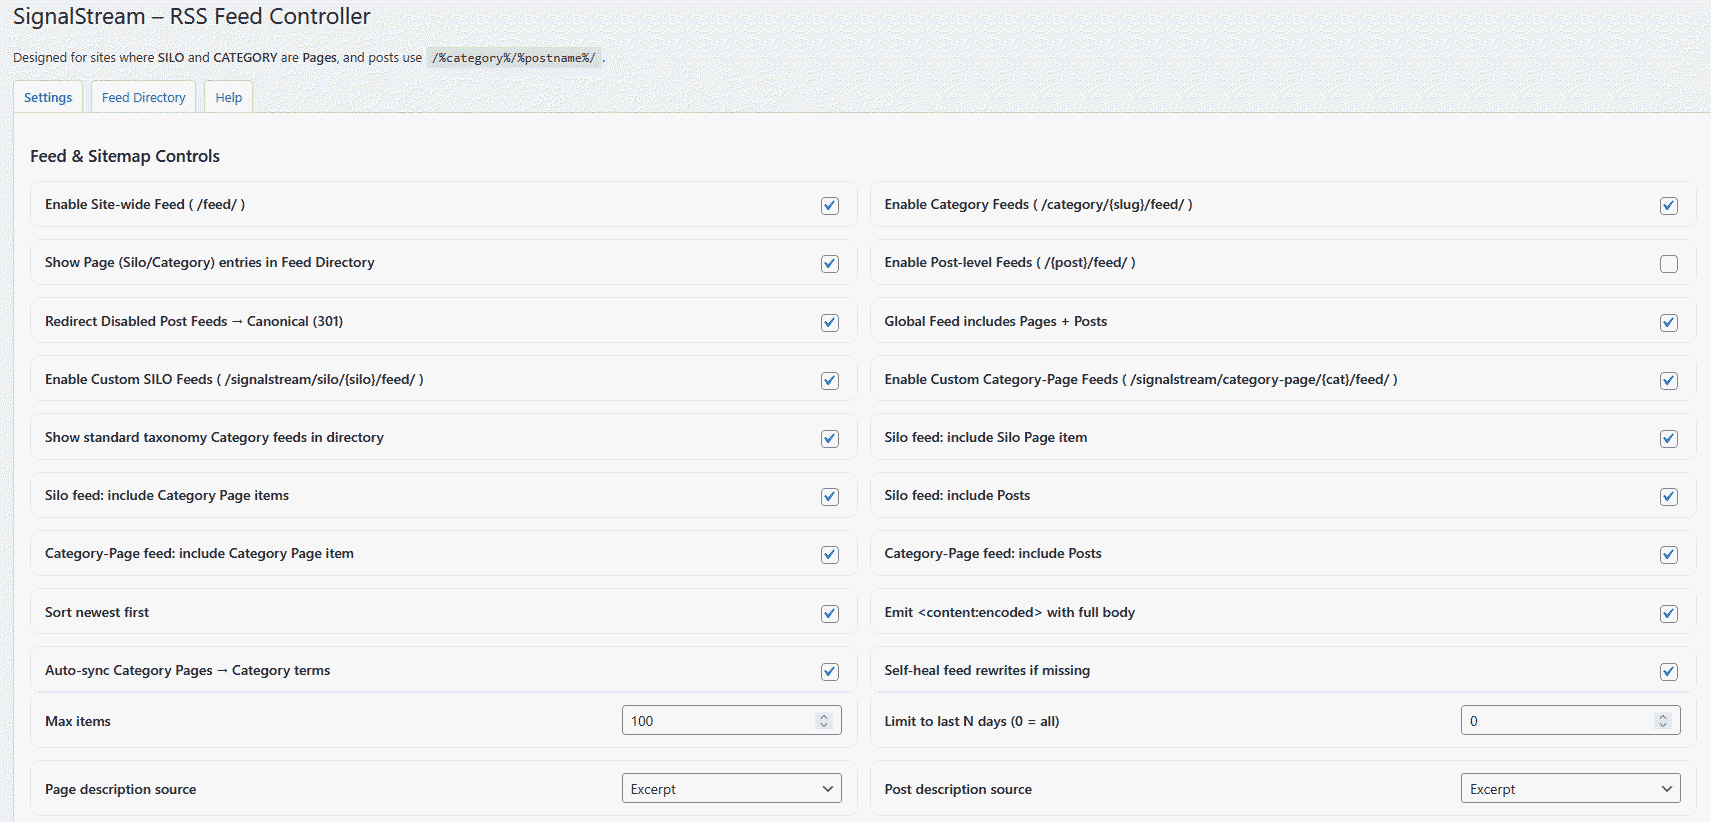Uncheck Self-heal feed rewrites if missing
The image size is (1711, 822).
pos(1668,672)
